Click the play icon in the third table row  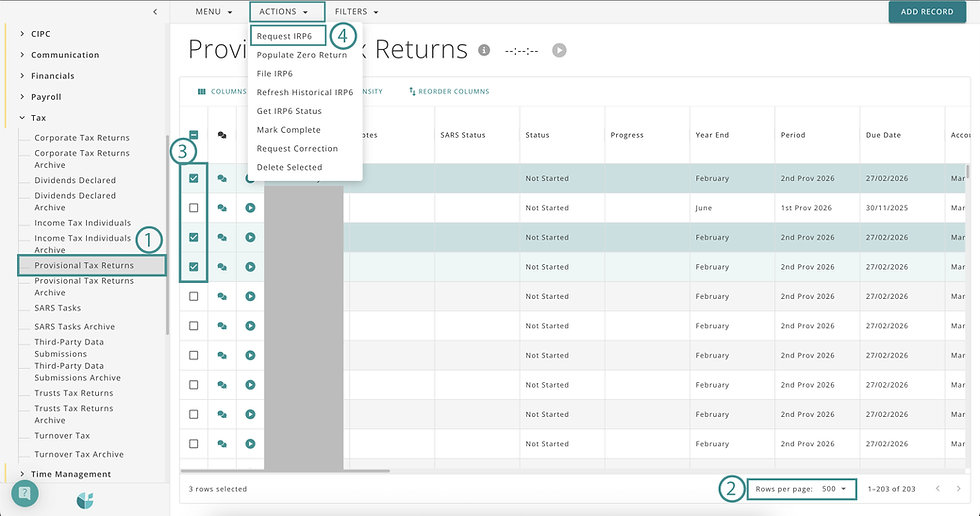coord(251,237)
